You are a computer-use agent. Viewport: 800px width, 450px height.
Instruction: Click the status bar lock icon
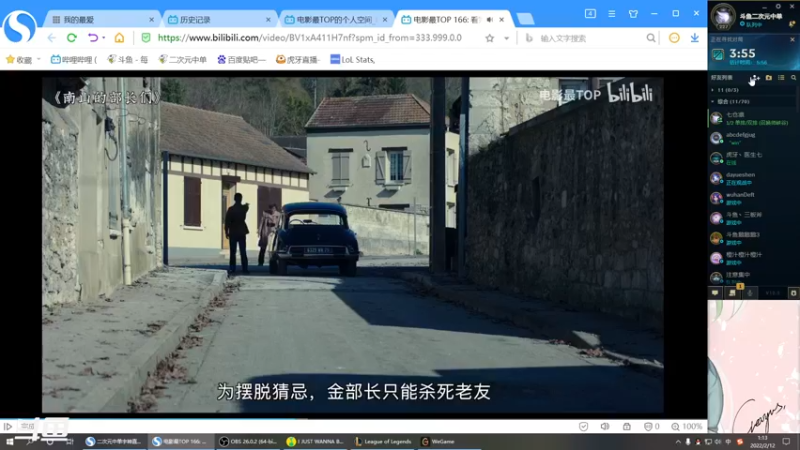tap(627, 427)
